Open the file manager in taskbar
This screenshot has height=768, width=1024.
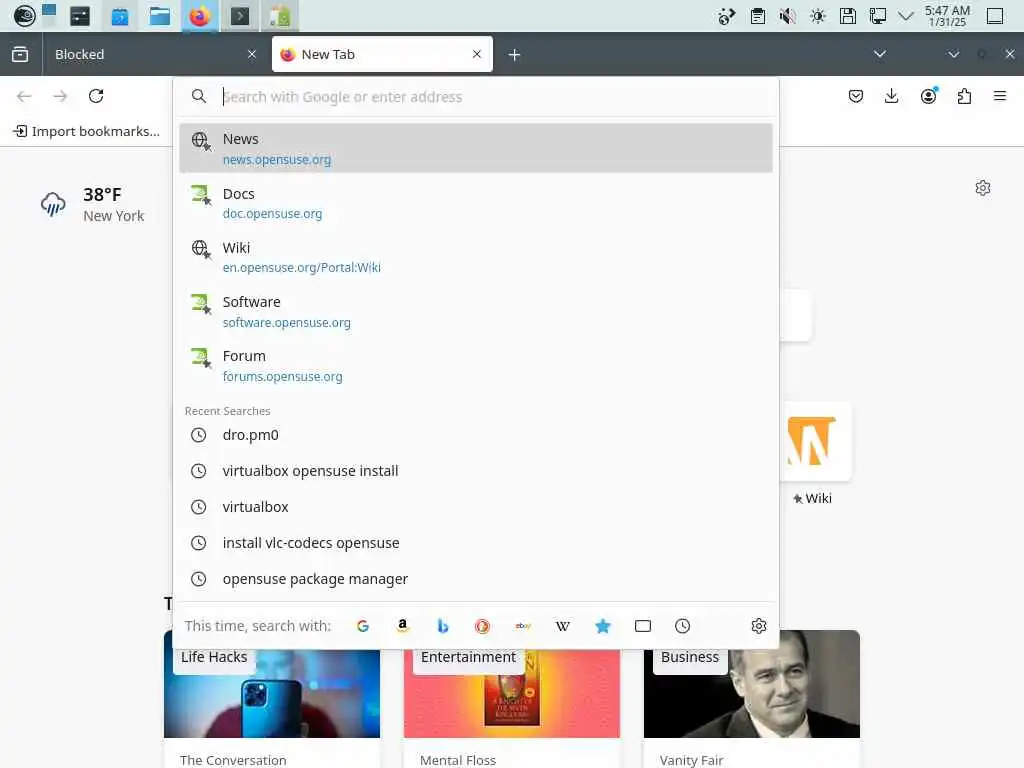click(x=159, y=16)
